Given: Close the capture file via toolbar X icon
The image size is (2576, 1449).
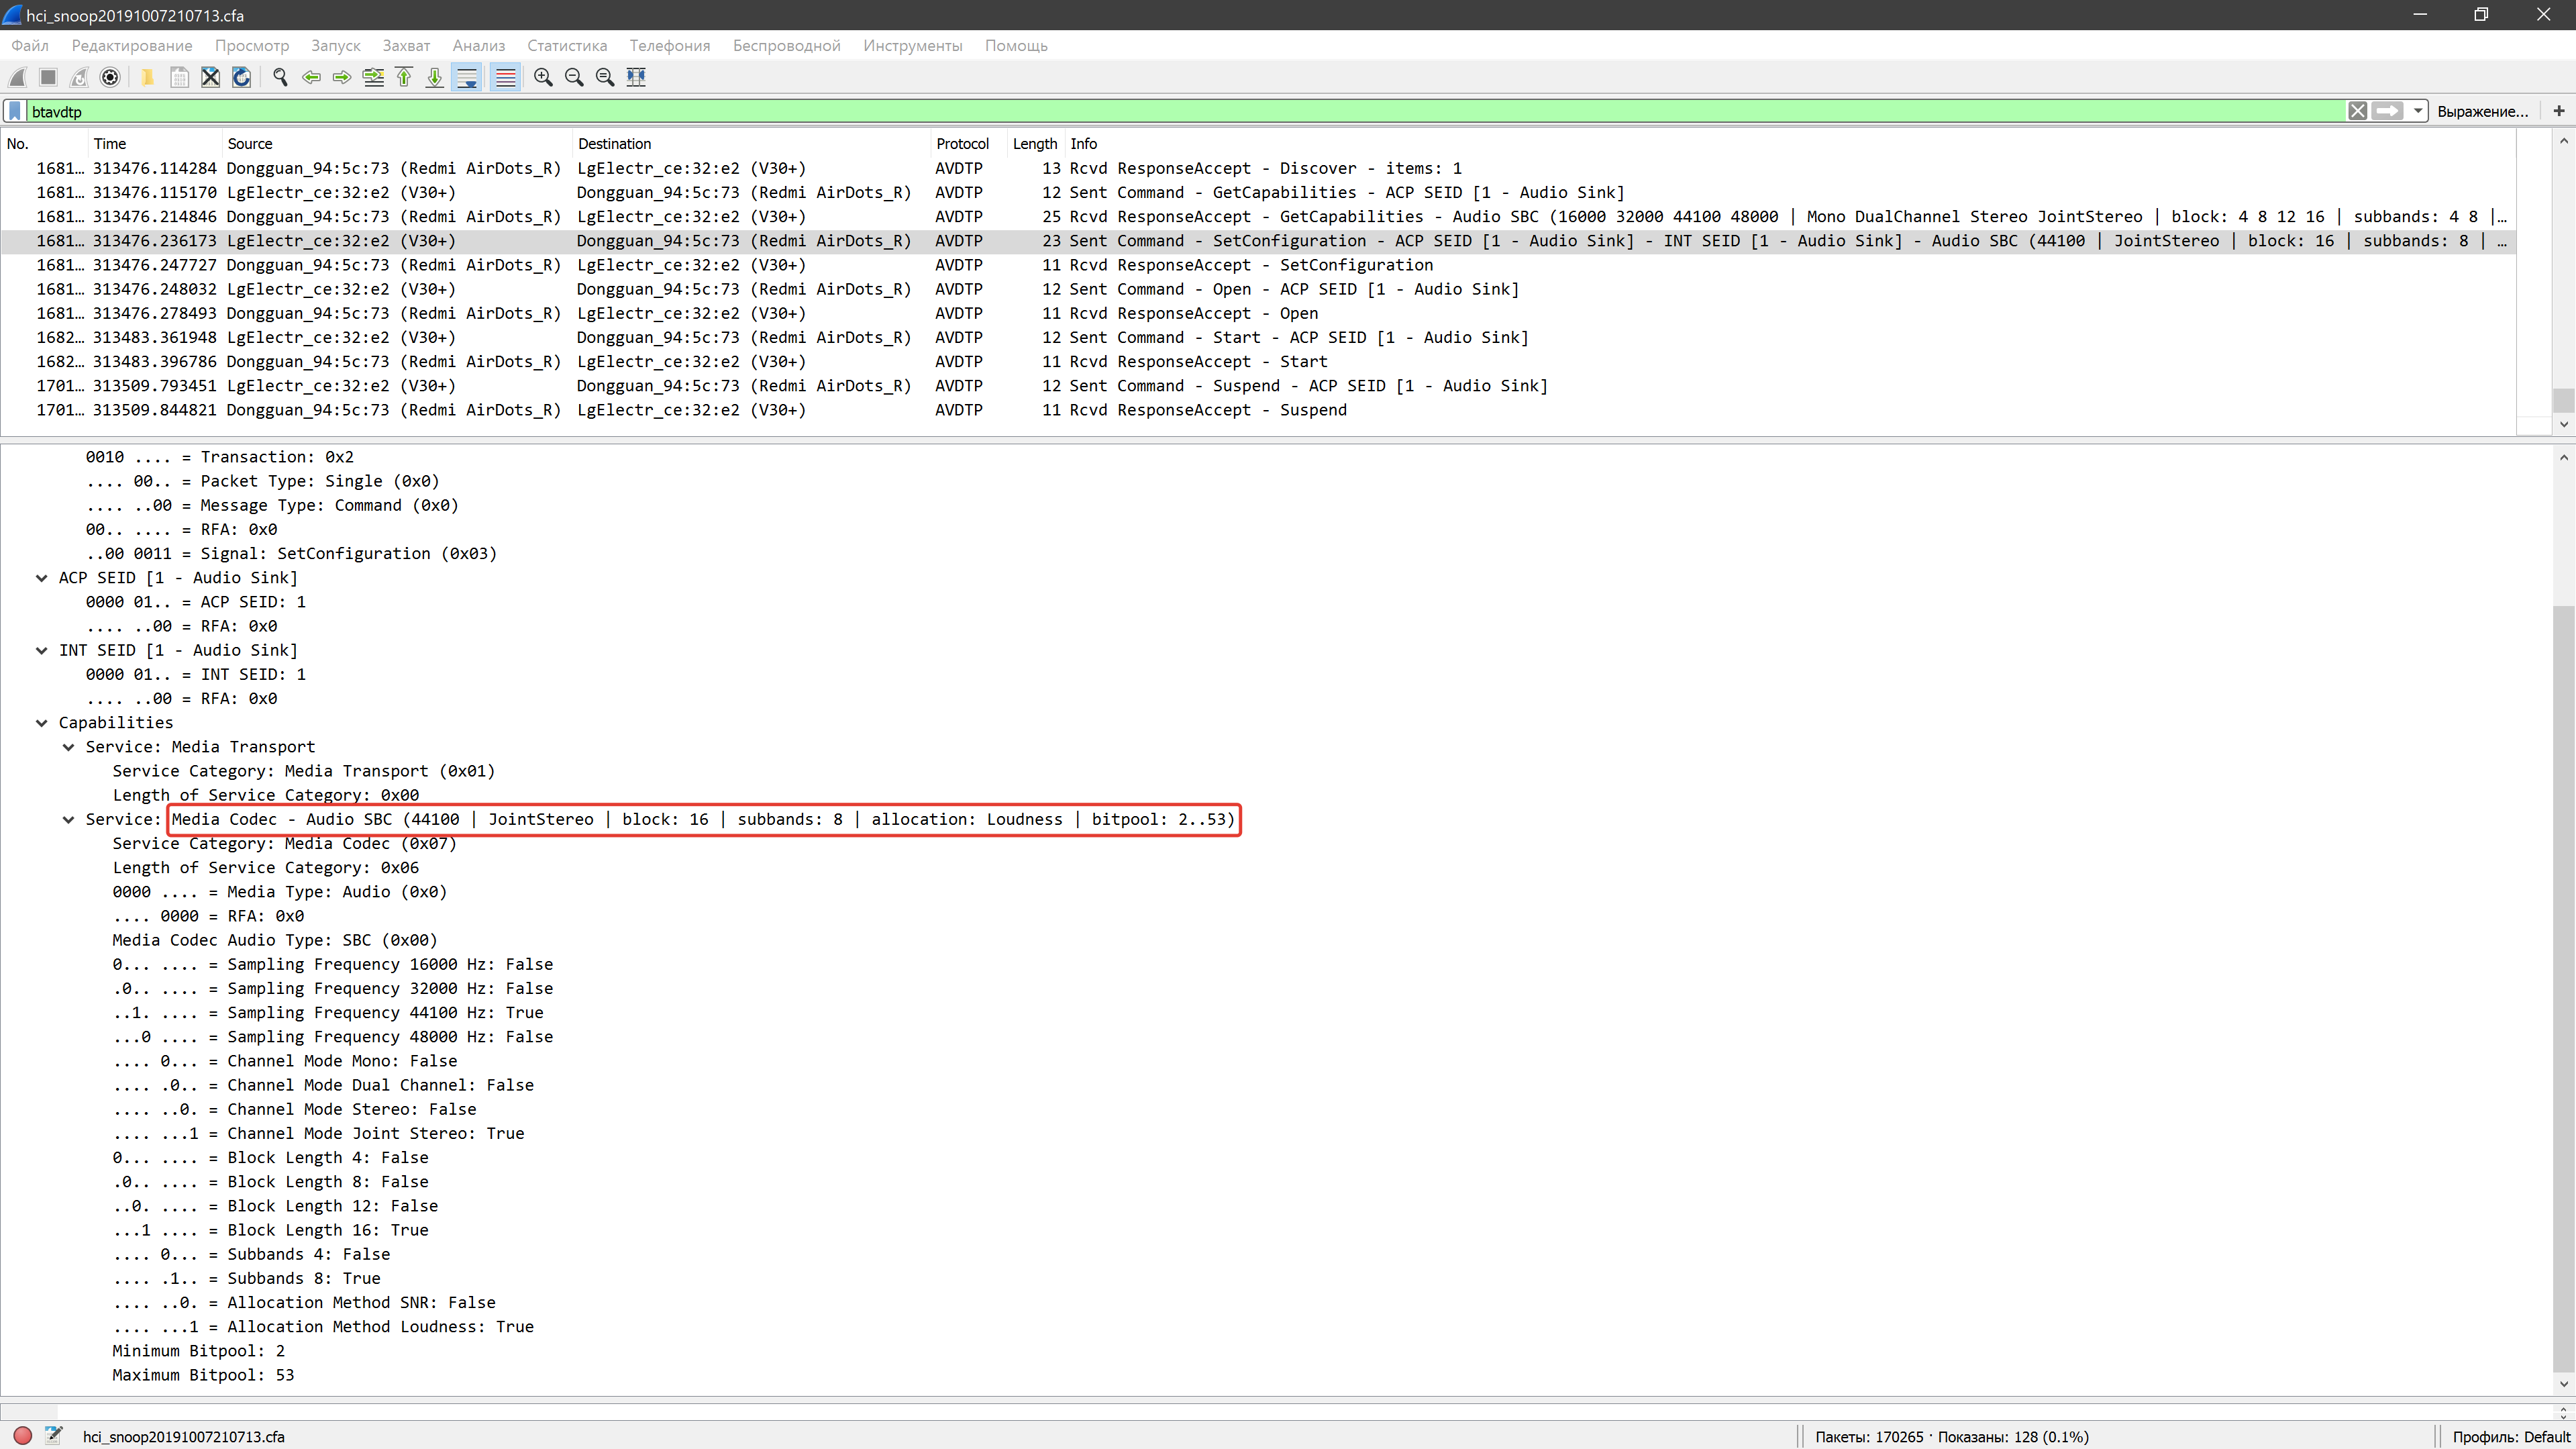Looking at the screenshot, I should click(x=210, y=77).
